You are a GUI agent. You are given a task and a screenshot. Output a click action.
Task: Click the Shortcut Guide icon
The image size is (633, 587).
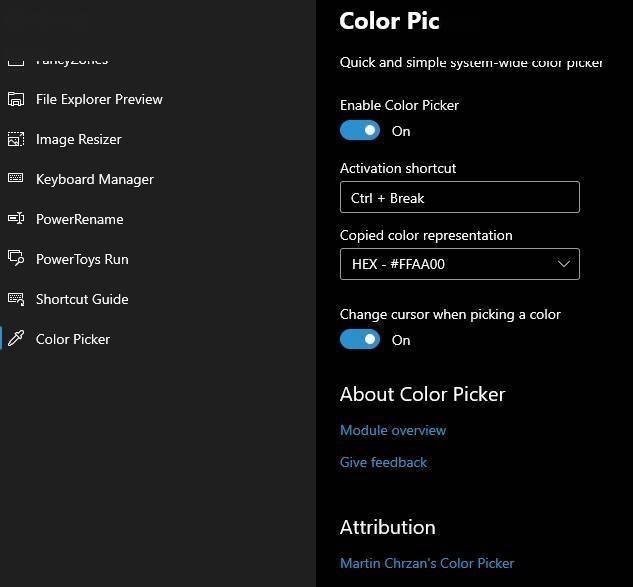pos(16,299)
